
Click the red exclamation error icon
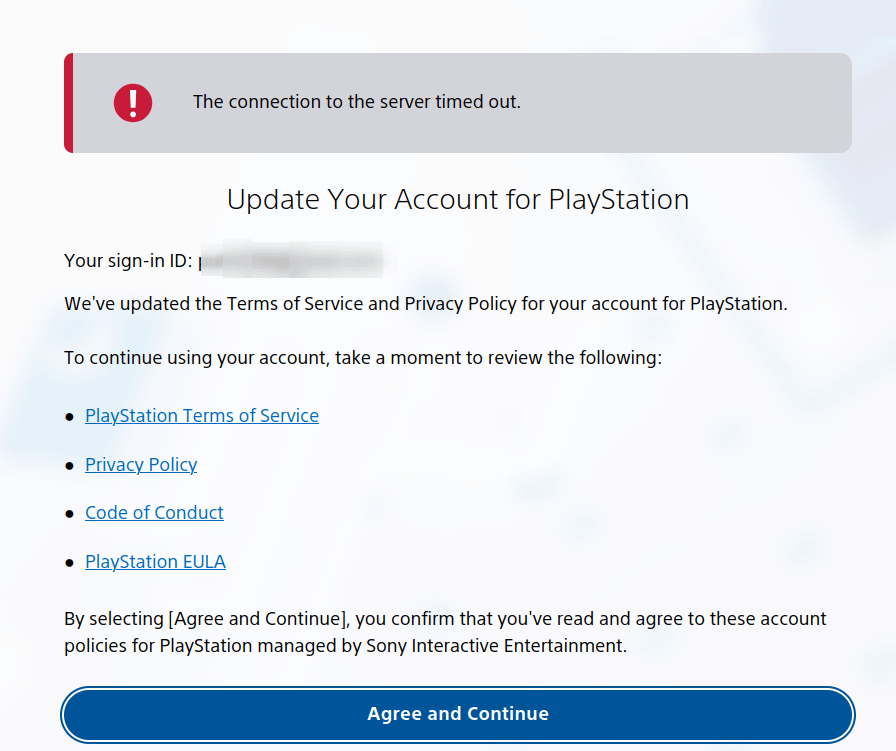tap(132, 102)
